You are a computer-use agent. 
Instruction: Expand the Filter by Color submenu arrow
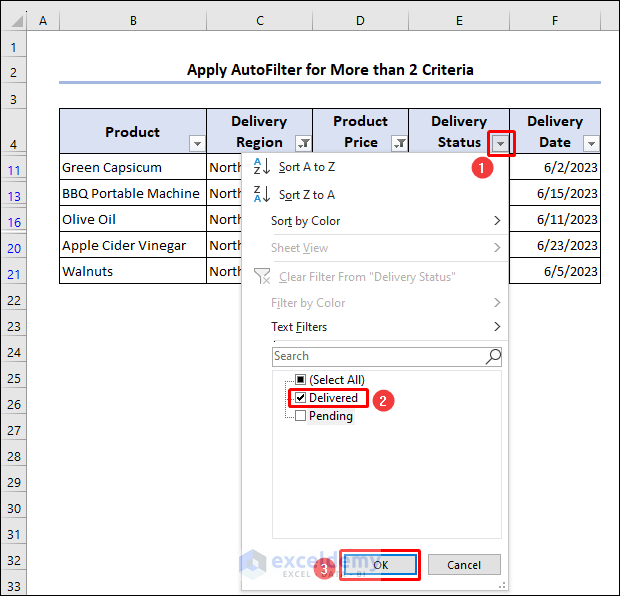[x=497, y=303]
